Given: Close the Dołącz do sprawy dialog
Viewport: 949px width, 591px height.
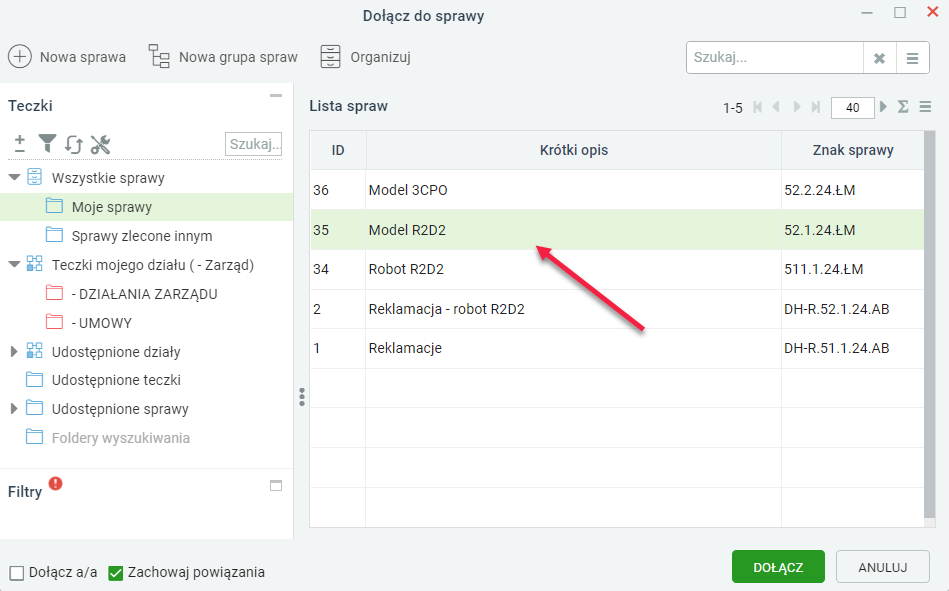Looking at the screenshot, I should pyautogui.click(x=933, y=12).
